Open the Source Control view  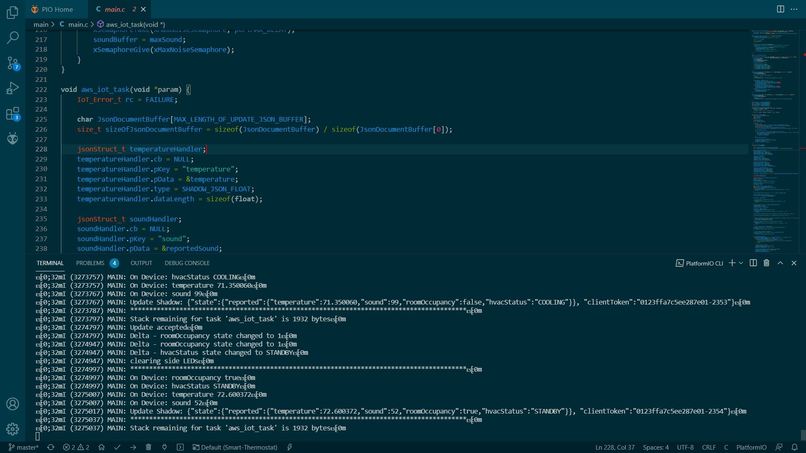[12, 63]
